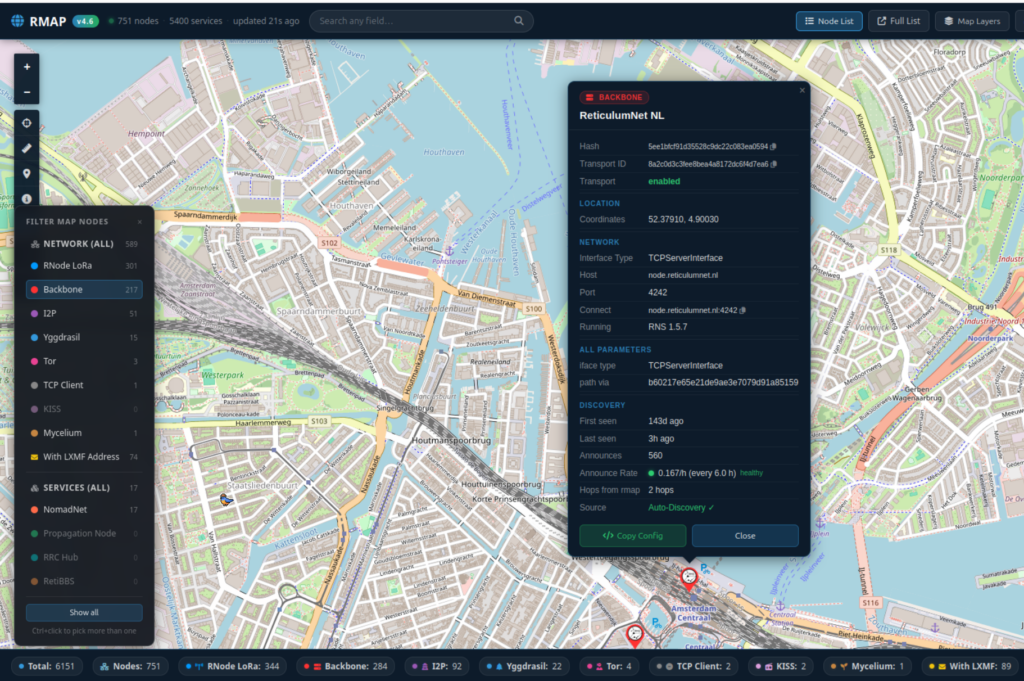Image resolution: width=1024 pixels, height=681 pixels.
Task: Click the 5400 services header text
Action: pyautogui.click(x=195, y=21)
